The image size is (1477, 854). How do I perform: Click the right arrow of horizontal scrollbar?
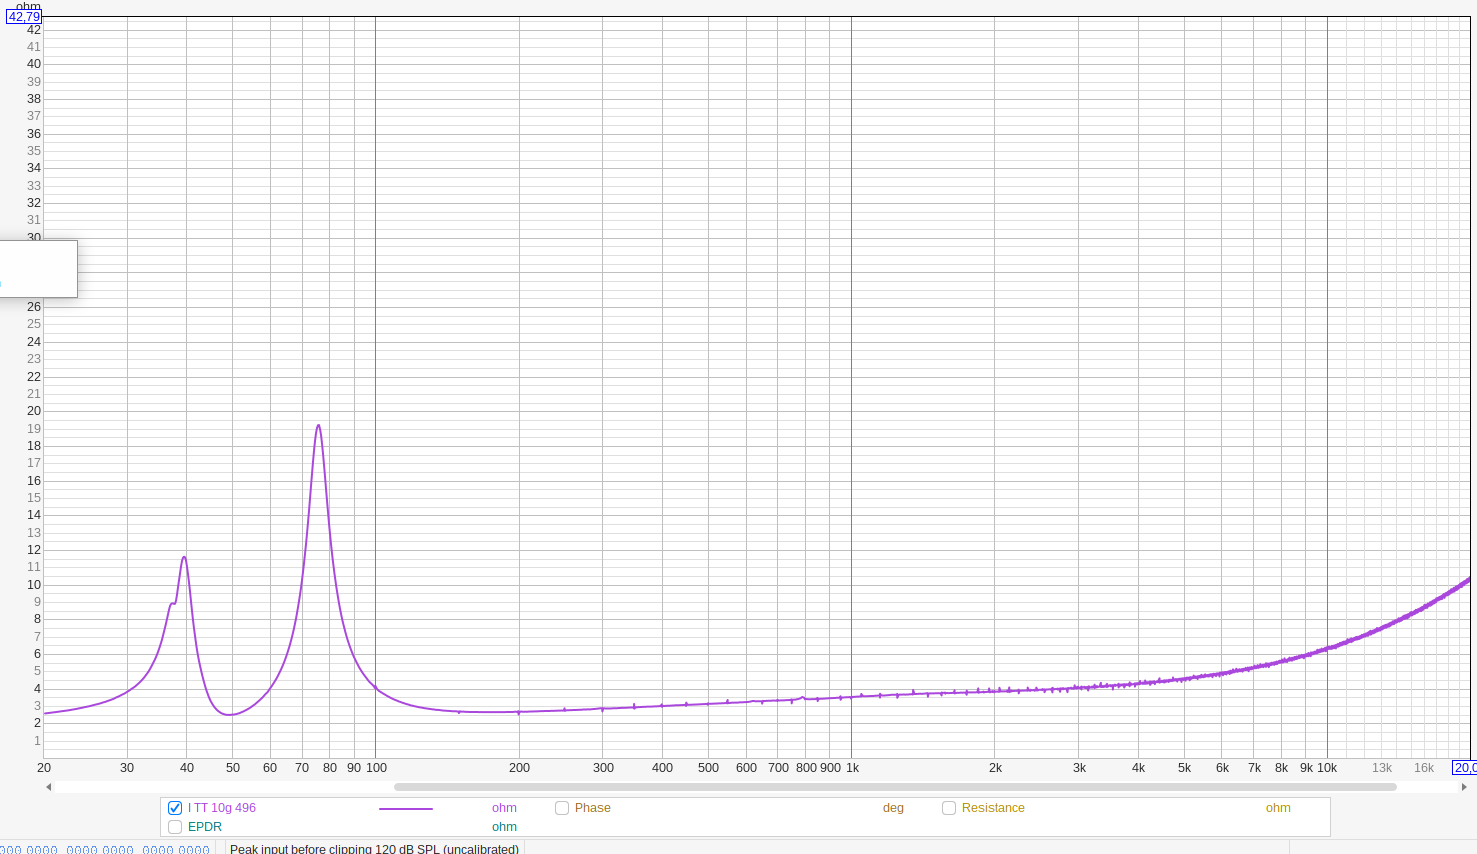(x=1464, y=787)
